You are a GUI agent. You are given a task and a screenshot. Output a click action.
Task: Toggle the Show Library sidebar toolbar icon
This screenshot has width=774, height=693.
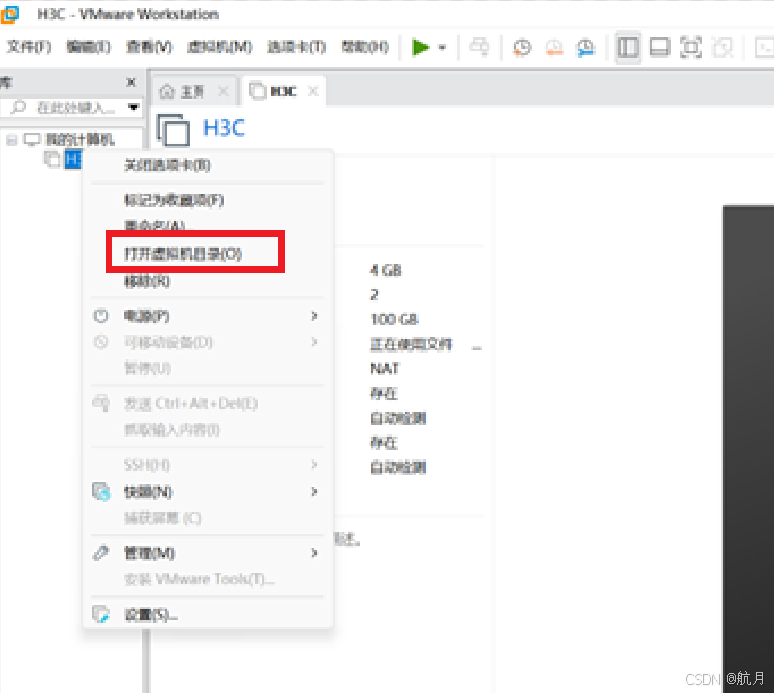628,47
